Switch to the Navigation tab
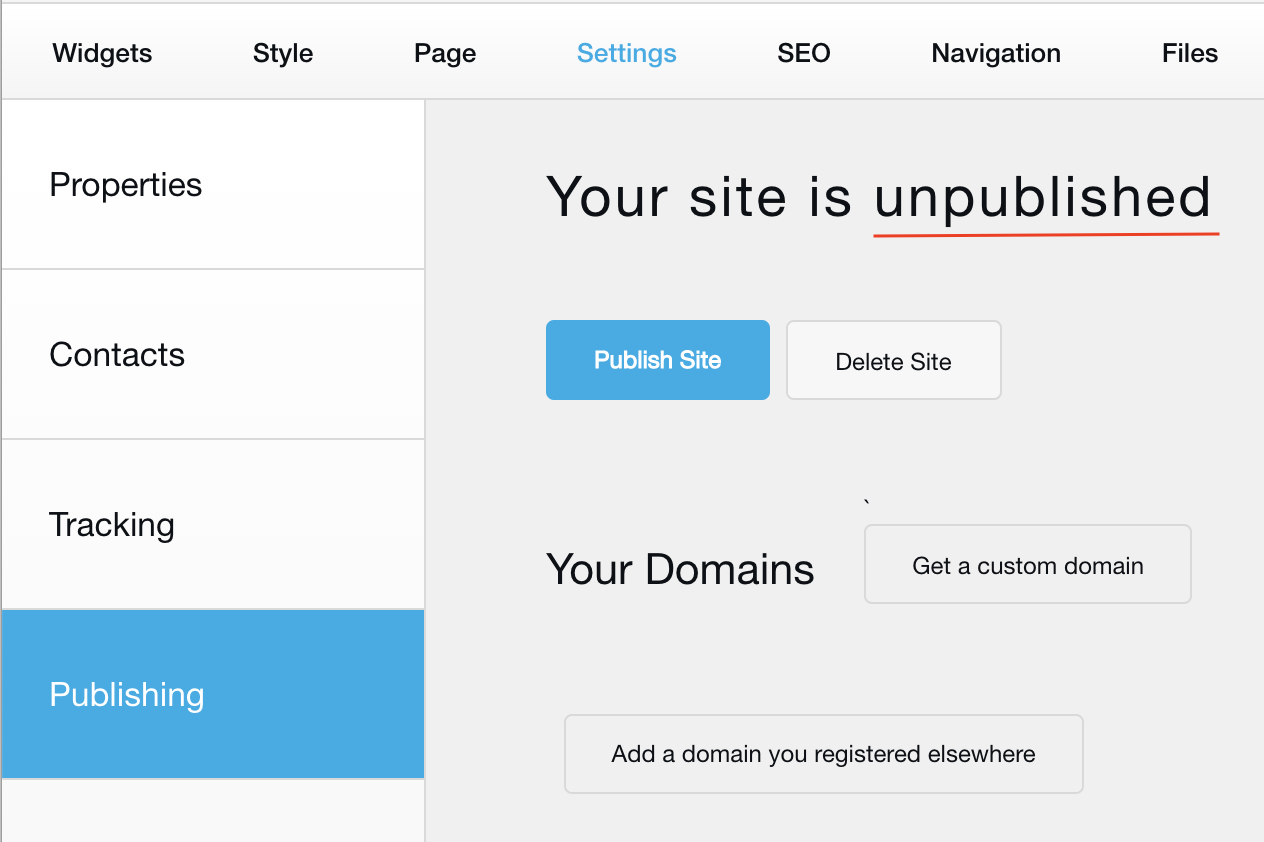This screenshot has width=1264, height=842. click(x=996, y=53)
